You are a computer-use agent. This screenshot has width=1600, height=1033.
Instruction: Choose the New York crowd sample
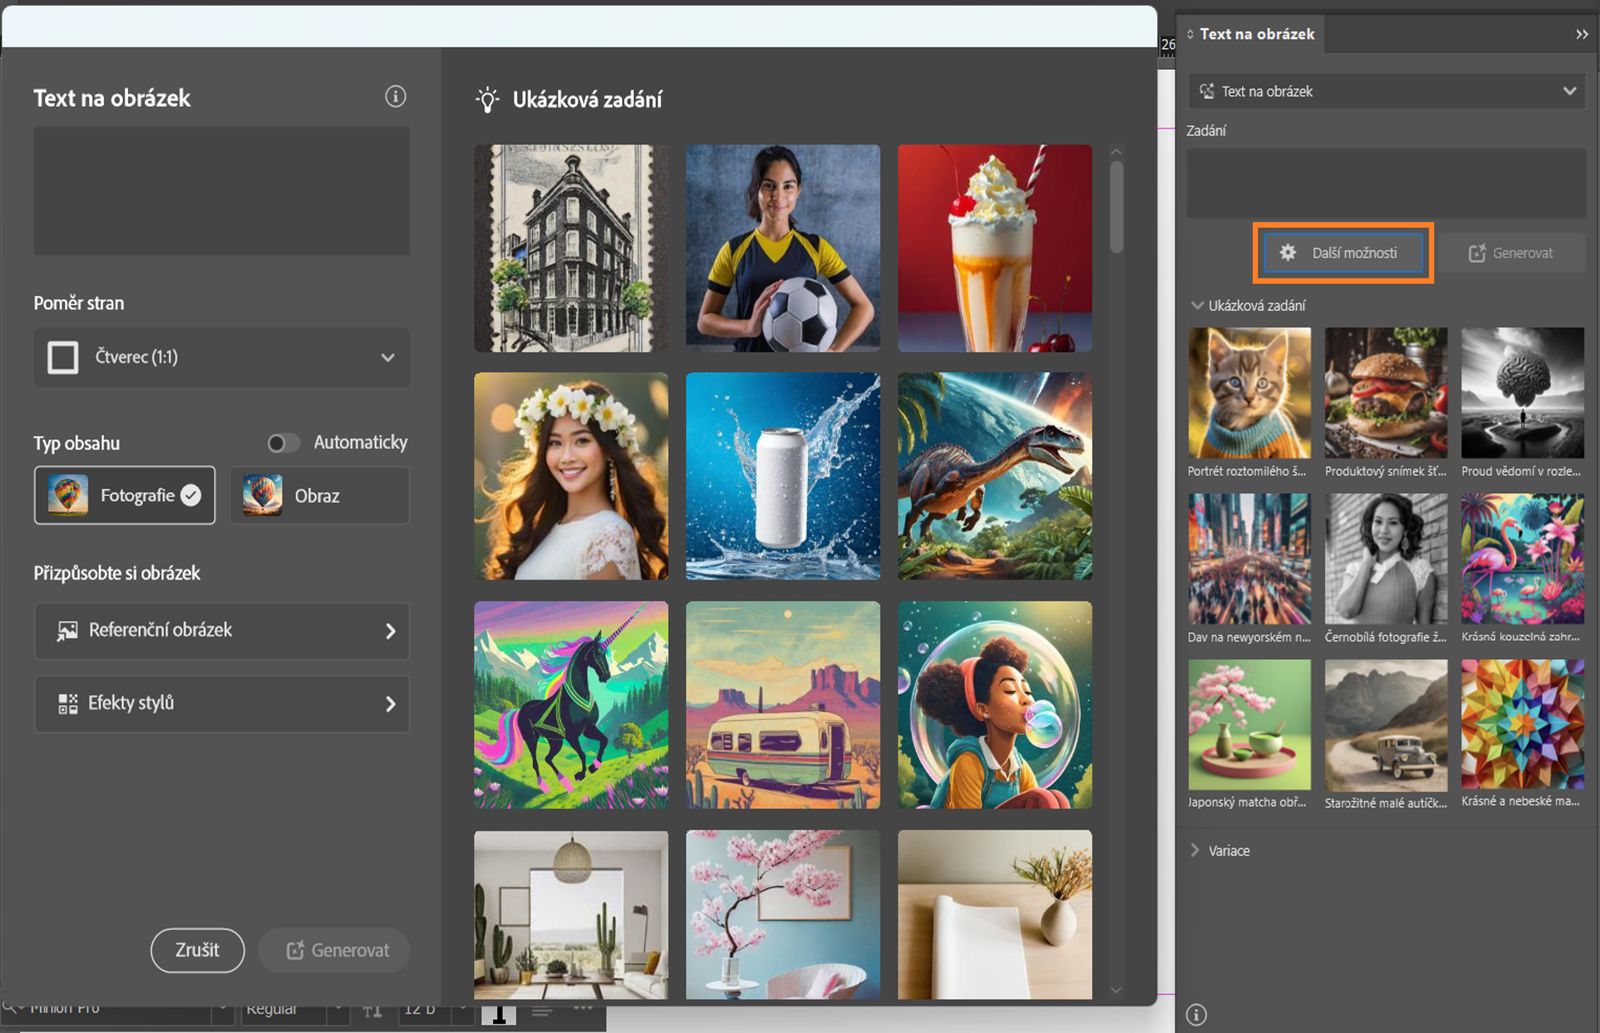point(1249,559)
